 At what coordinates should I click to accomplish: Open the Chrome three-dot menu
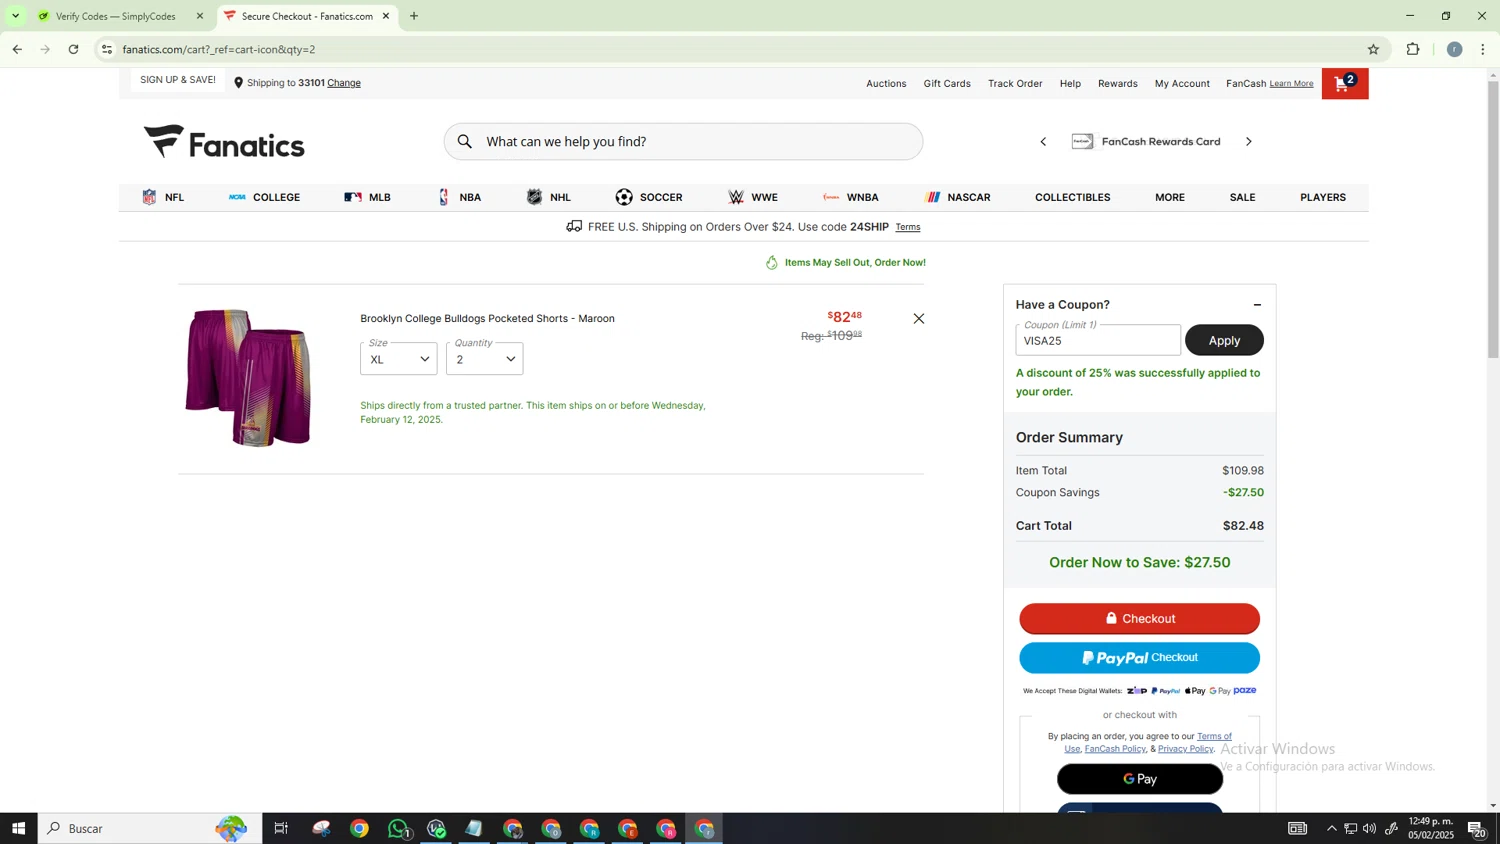click(1483, 49)
